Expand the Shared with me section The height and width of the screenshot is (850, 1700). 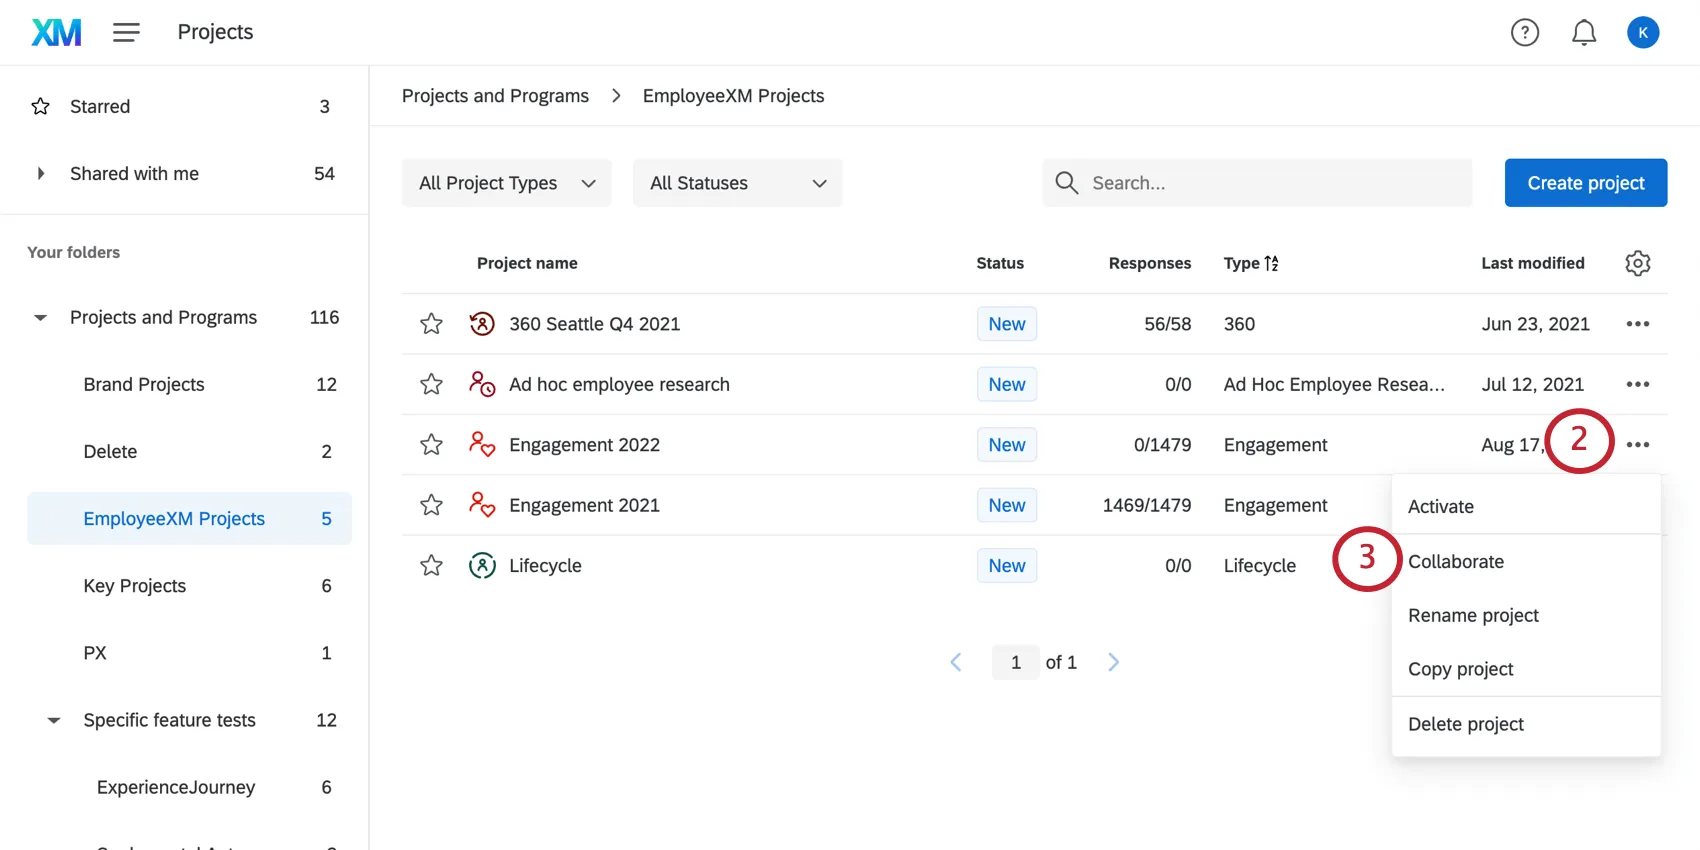tap(41, 174)
